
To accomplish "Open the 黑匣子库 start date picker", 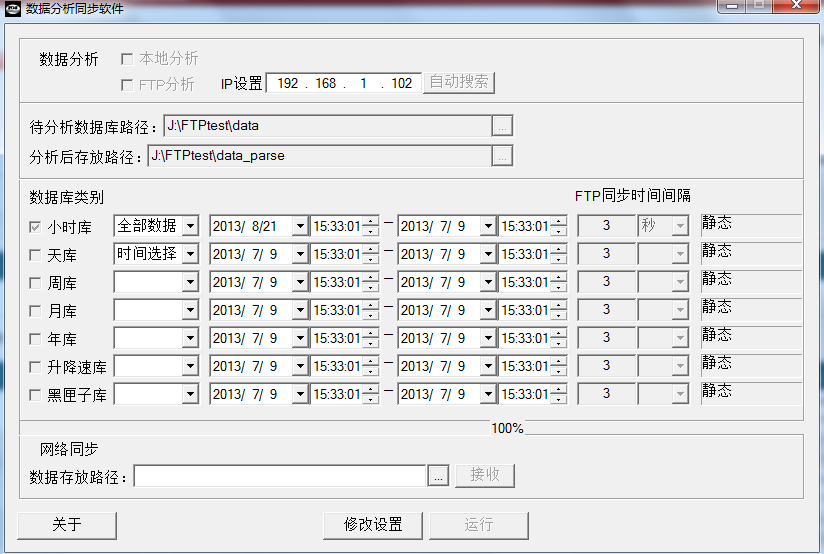I will 300,394.
